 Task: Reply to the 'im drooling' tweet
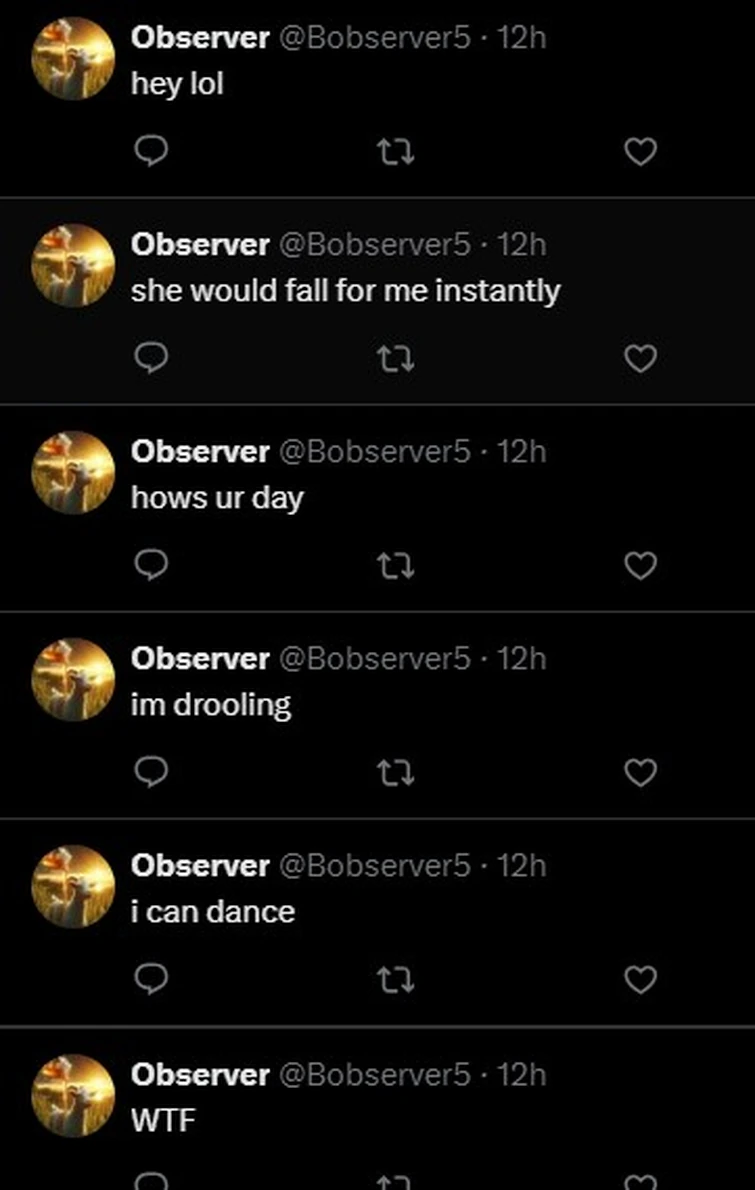150,772
